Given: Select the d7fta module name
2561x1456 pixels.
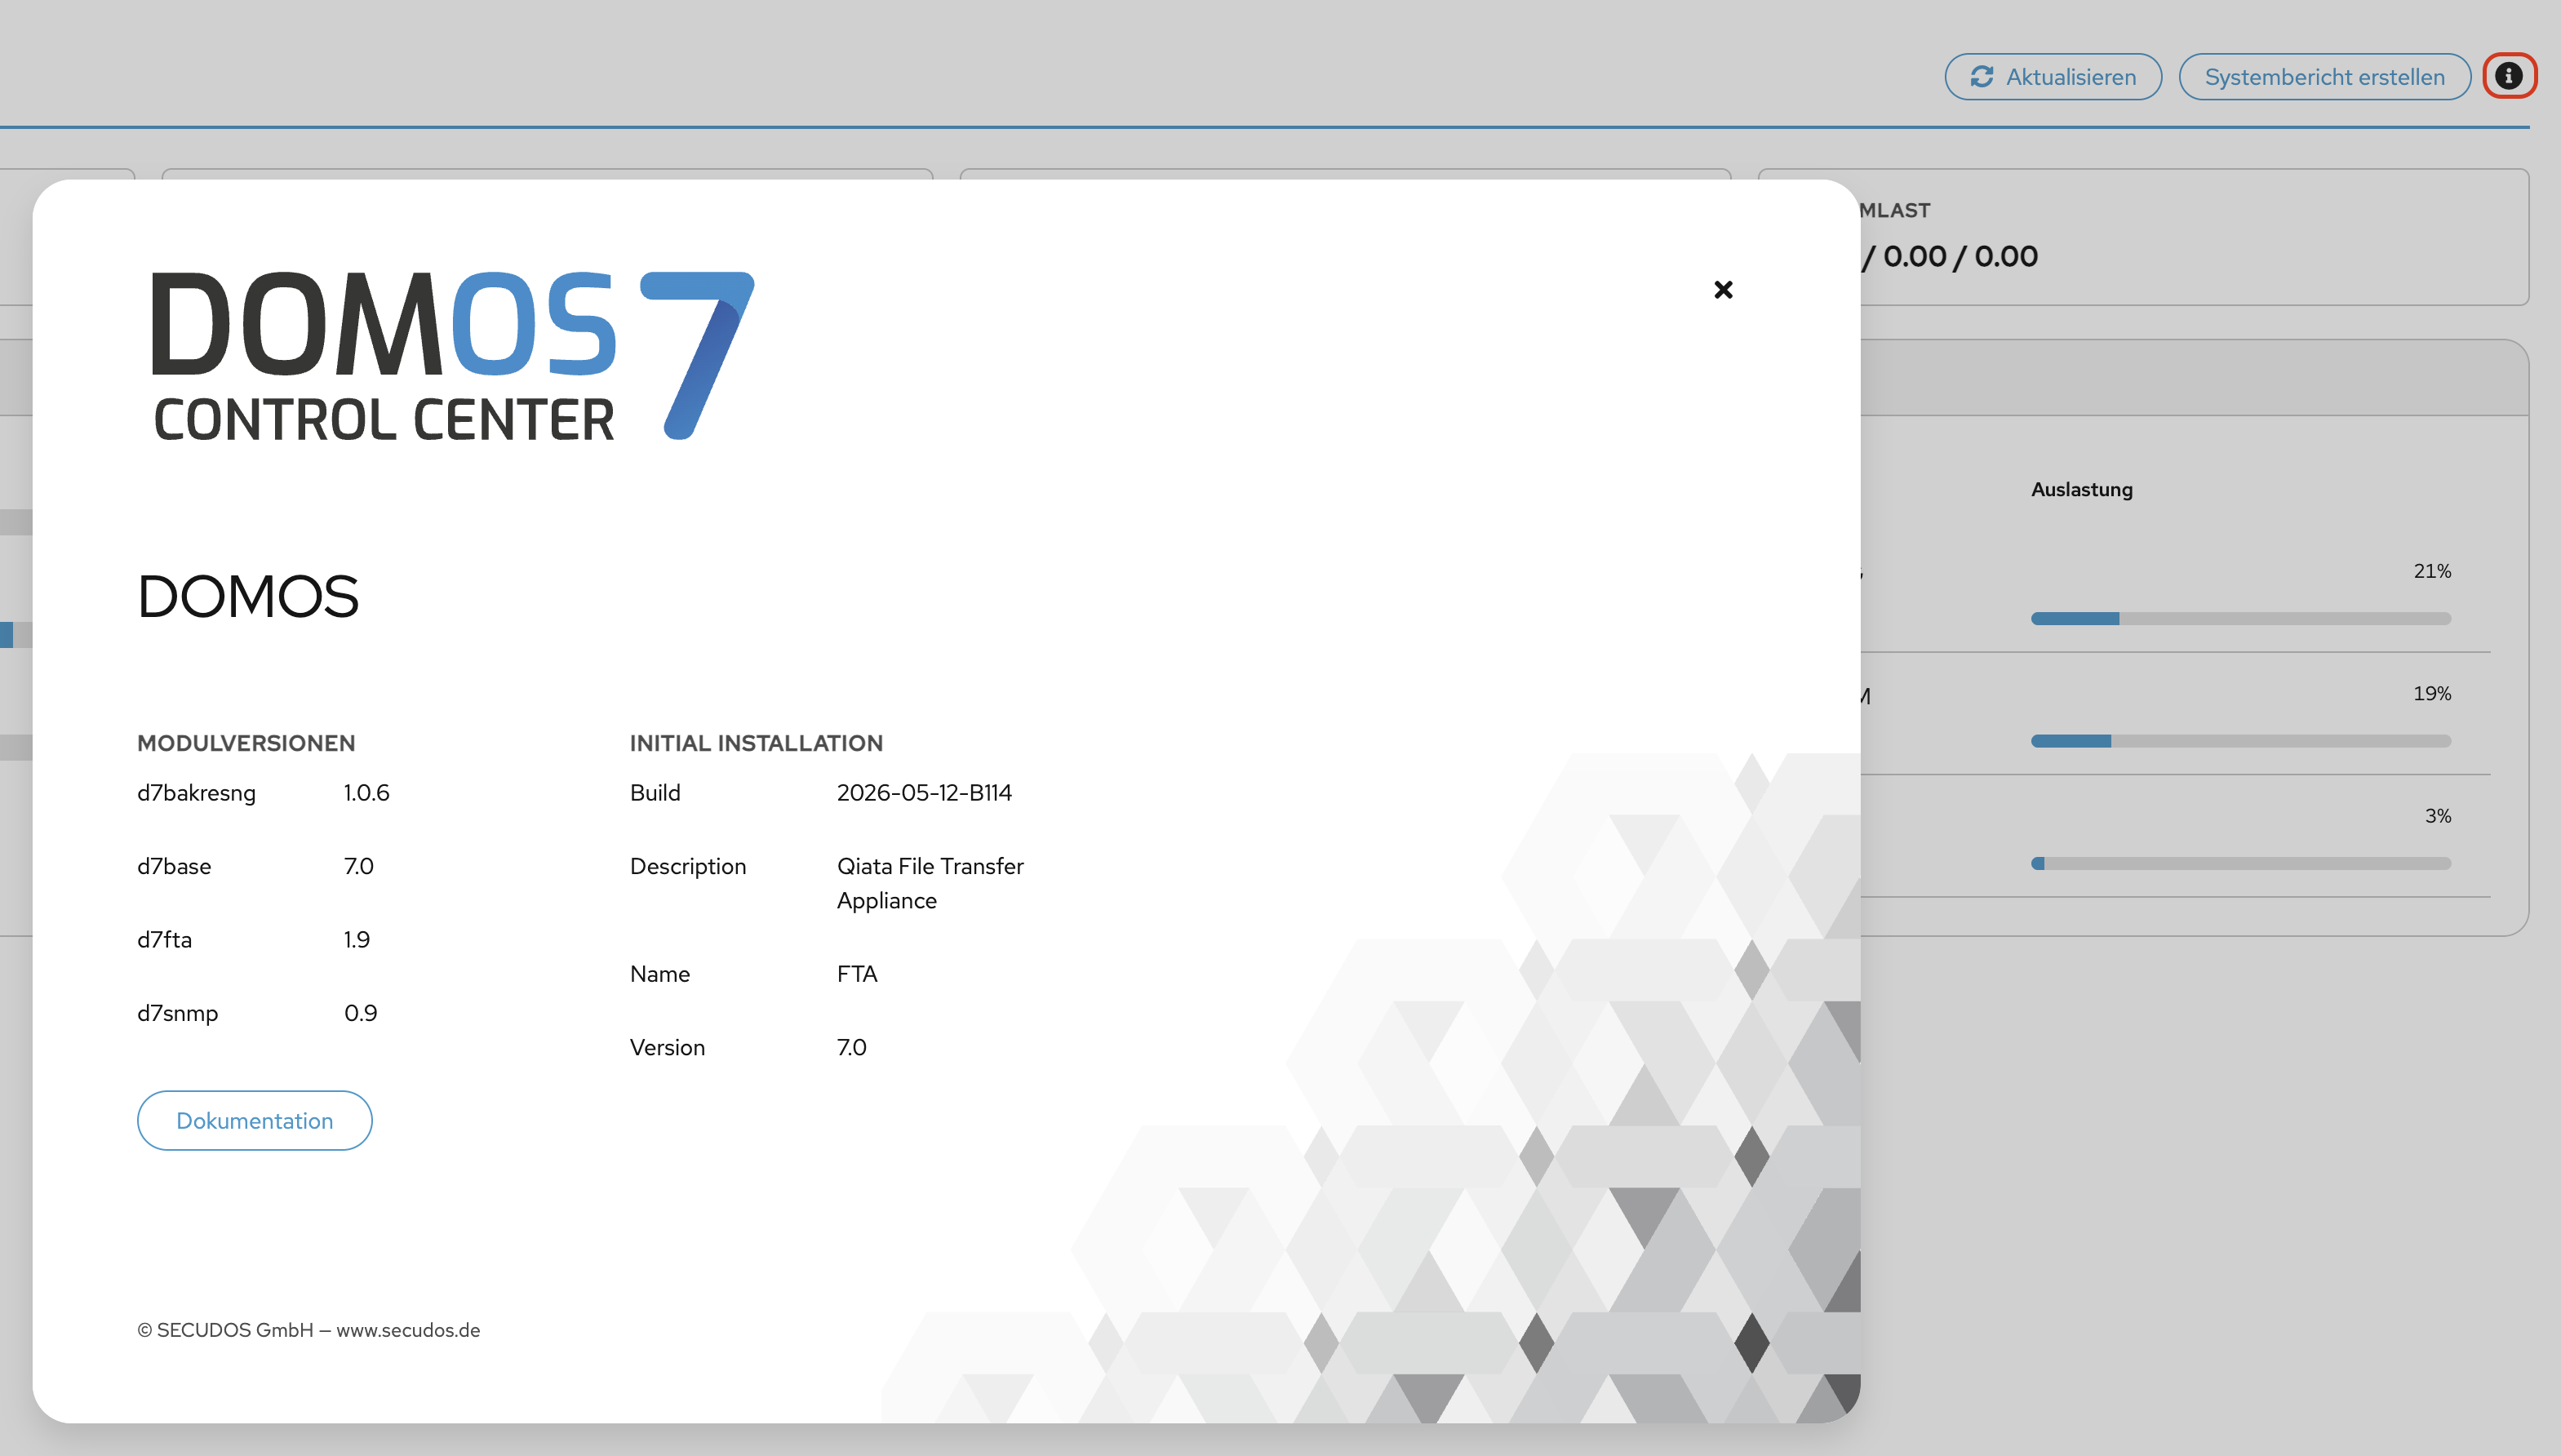Looking at the screenshot, I should tap(164, 940).
